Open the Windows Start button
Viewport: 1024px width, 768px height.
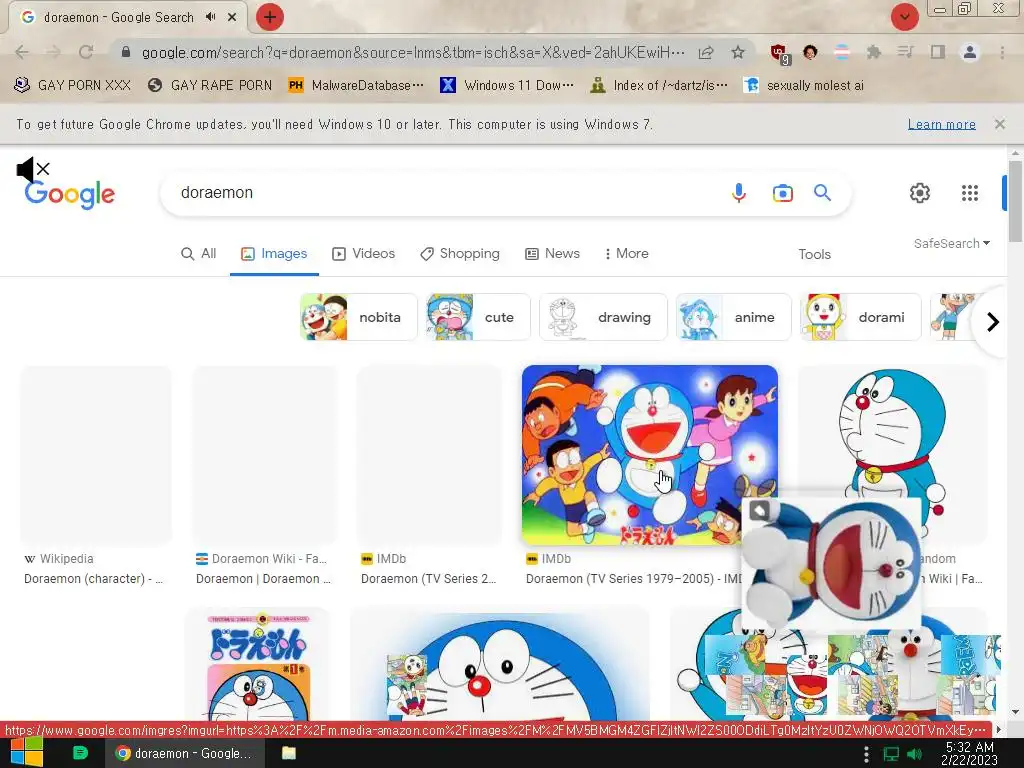pos(26,753)
